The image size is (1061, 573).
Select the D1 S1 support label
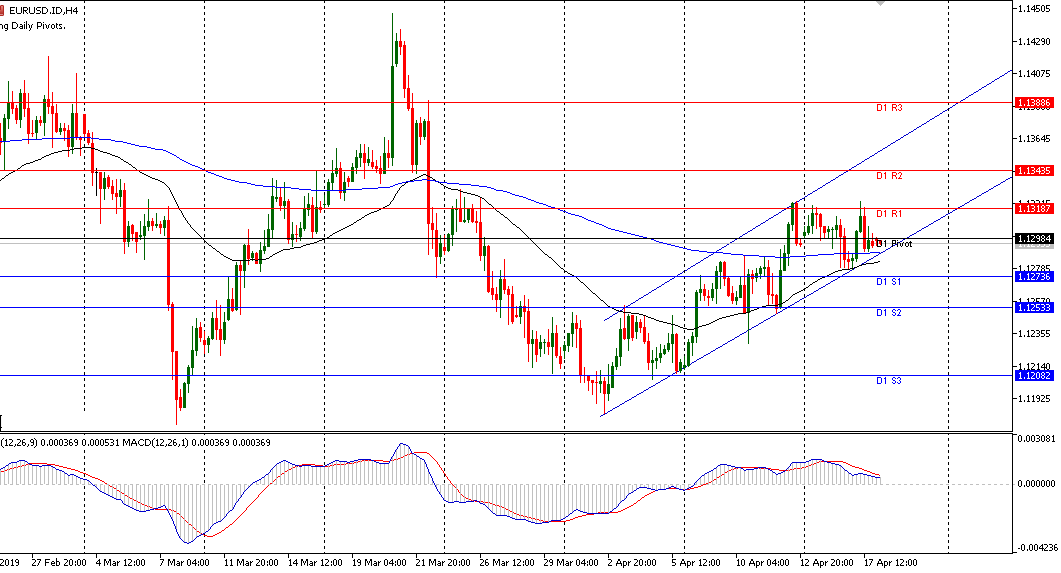click(x=888, y=281)
